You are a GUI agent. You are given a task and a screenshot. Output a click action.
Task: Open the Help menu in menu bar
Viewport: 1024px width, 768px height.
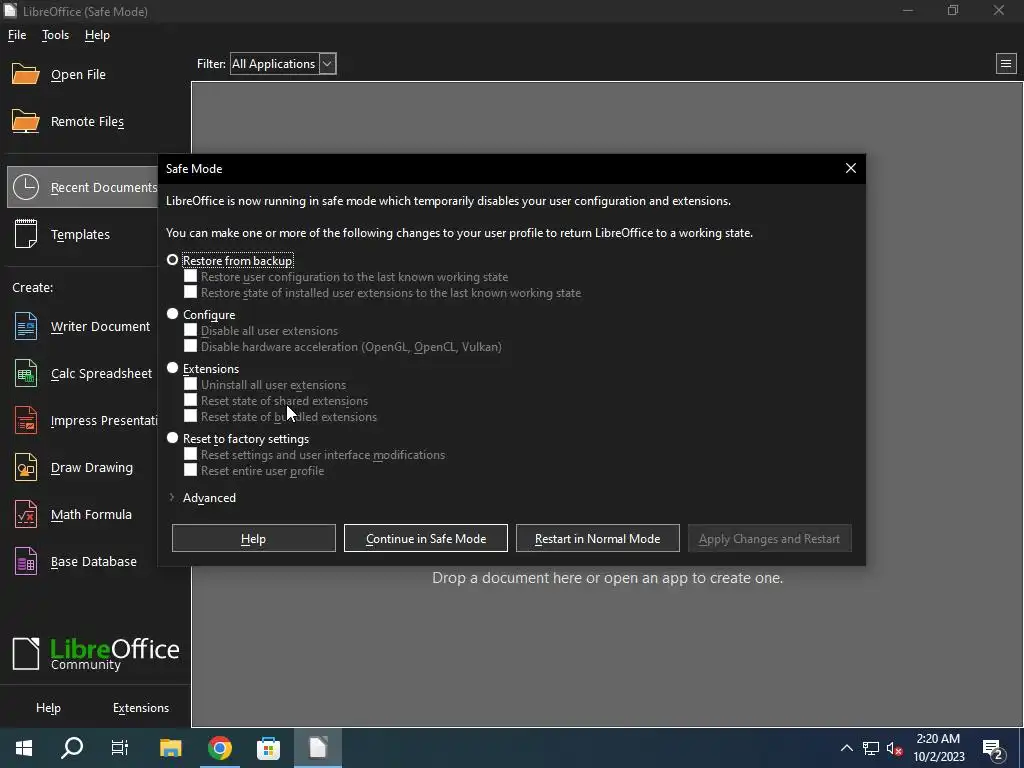coord(97,35)
